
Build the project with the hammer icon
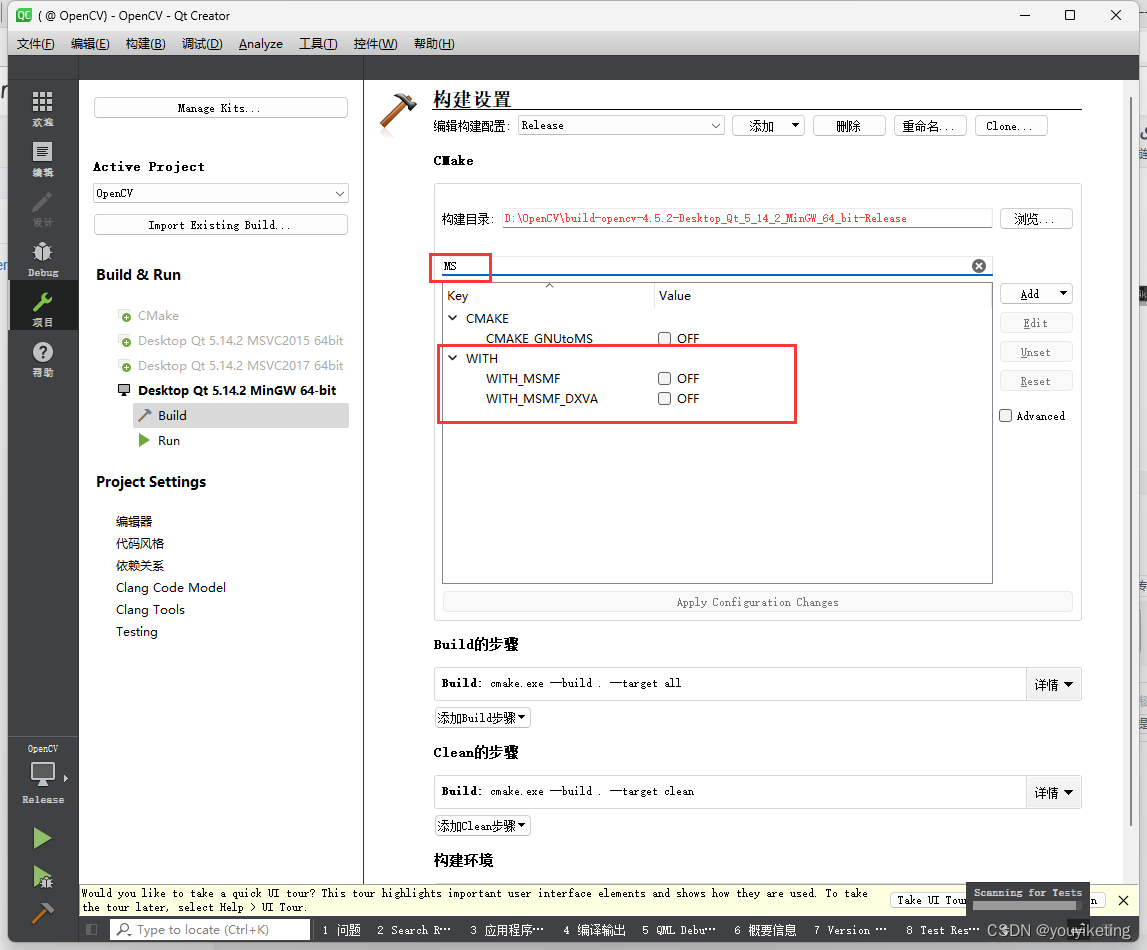[42, 913]
